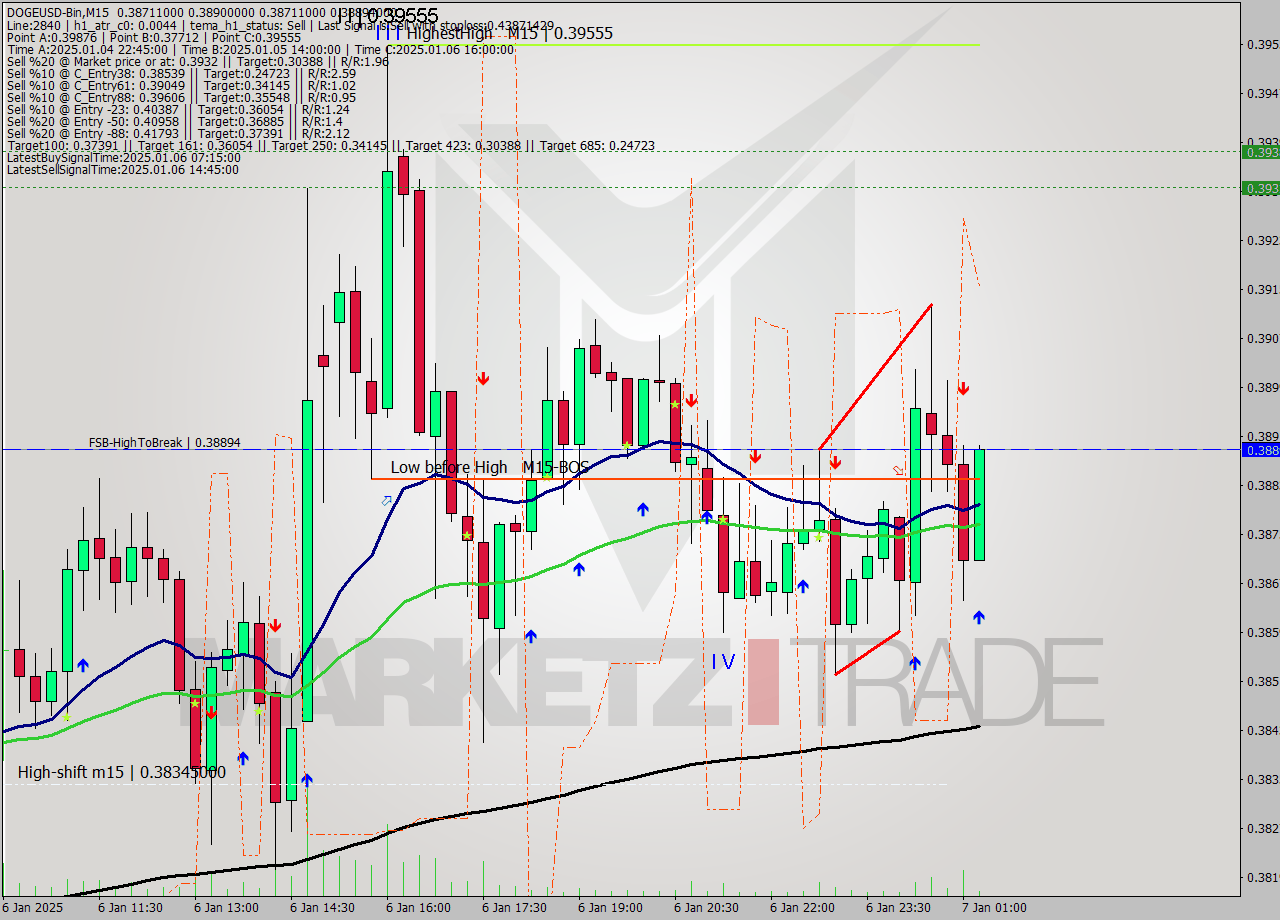Select the '6 Jan 14:30' time label
This screenshot has height=920, width=1280.
pos(322,908)
